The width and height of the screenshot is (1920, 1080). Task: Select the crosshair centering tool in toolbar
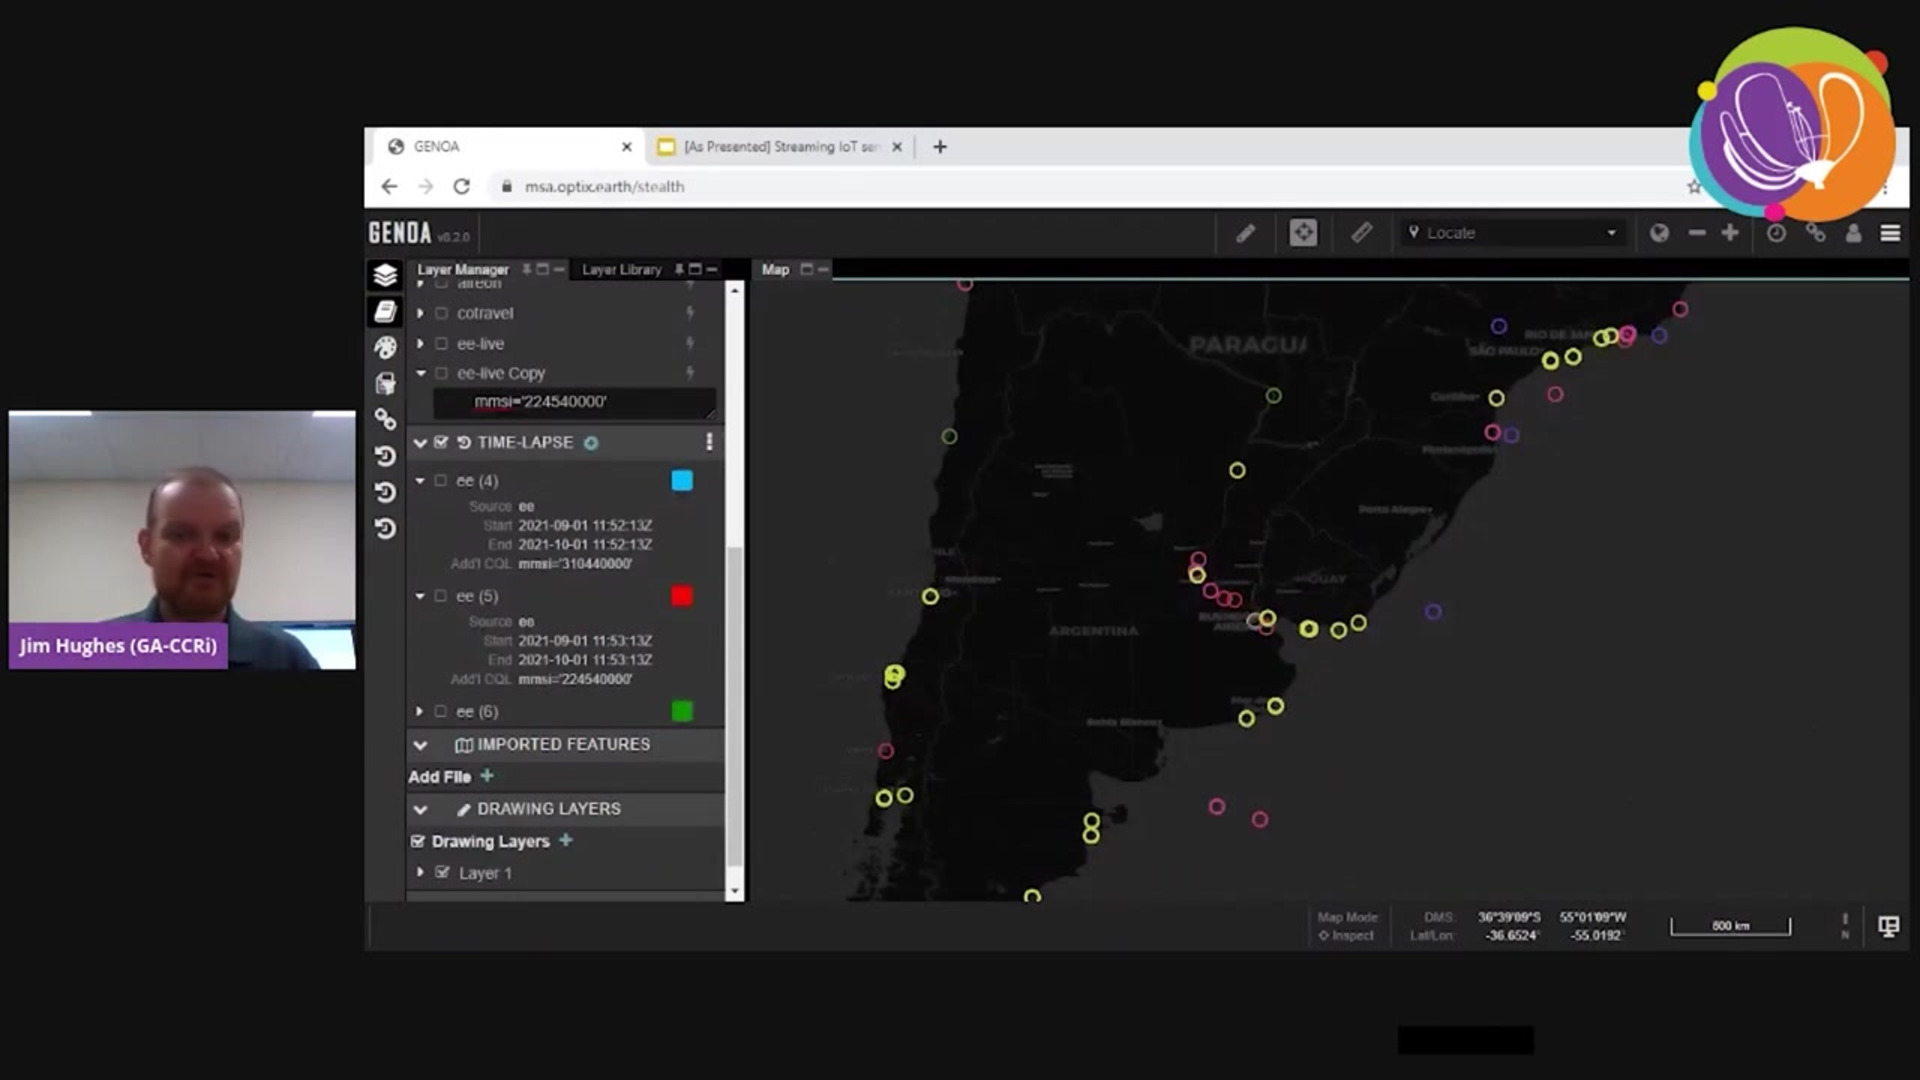1303,232
